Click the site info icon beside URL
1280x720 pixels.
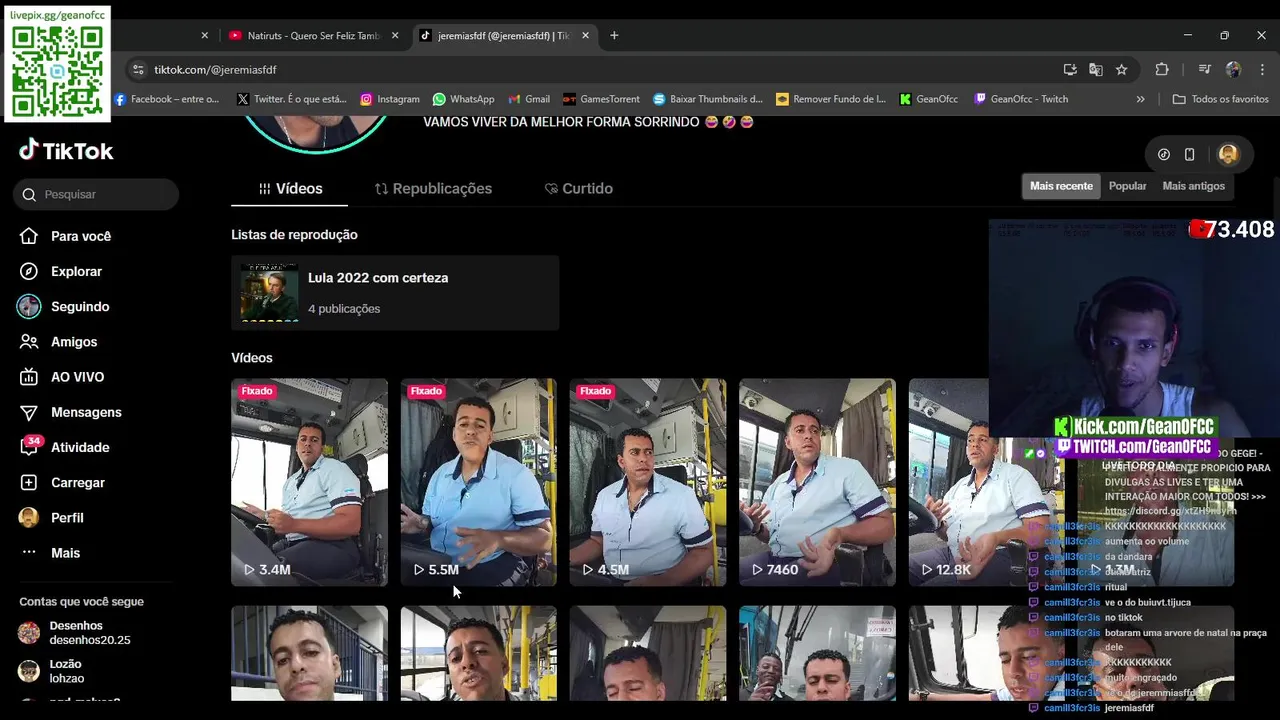pos(138,69)
